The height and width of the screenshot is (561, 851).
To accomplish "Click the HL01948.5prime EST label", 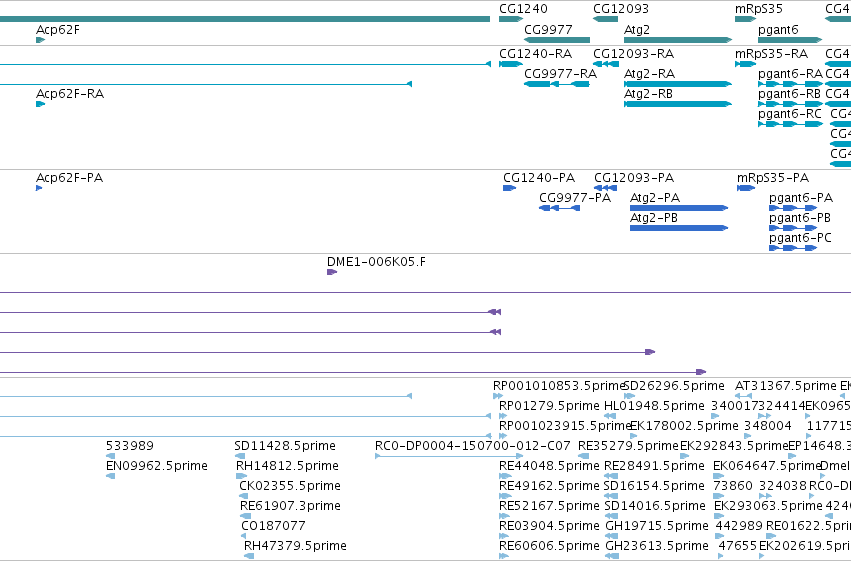I will (x=654, y=406).
